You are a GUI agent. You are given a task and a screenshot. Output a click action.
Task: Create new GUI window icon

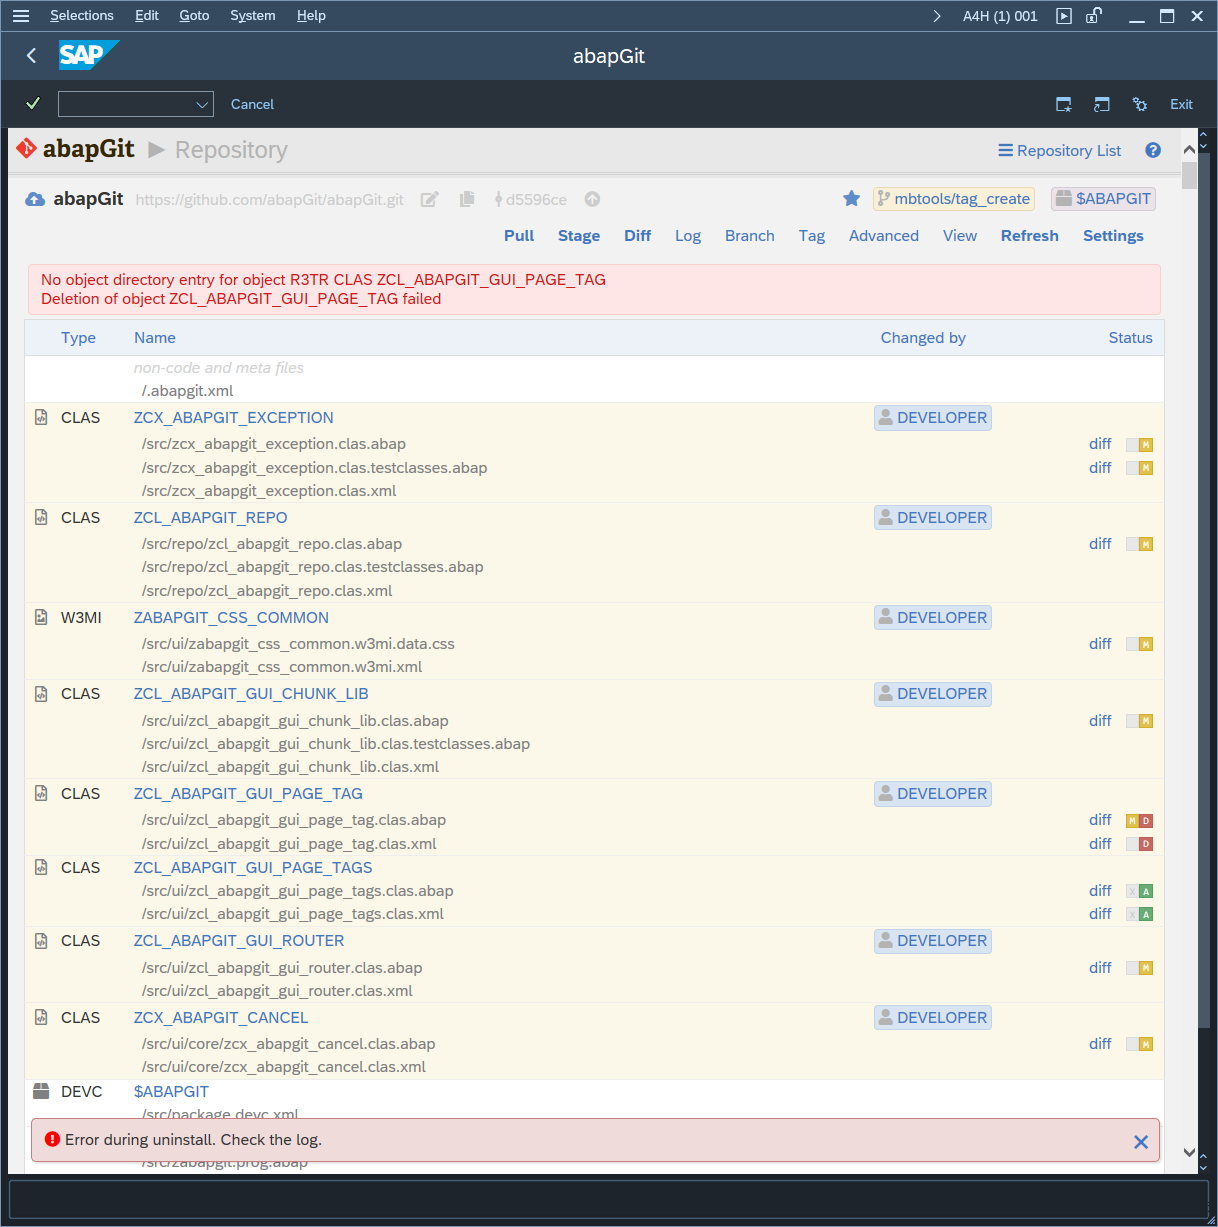click(x=1064, y=104)
